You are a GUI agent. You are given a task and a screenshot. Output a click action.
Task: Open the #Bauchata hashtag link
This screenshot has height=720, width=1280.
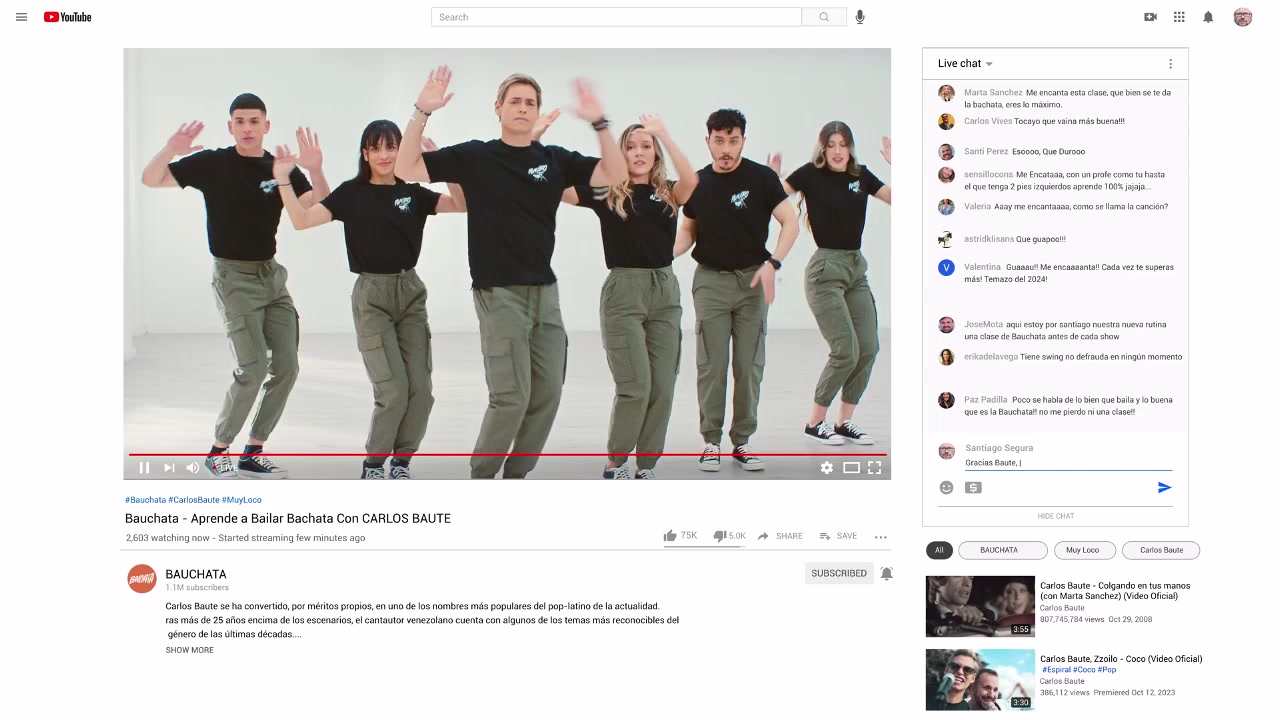146,500
